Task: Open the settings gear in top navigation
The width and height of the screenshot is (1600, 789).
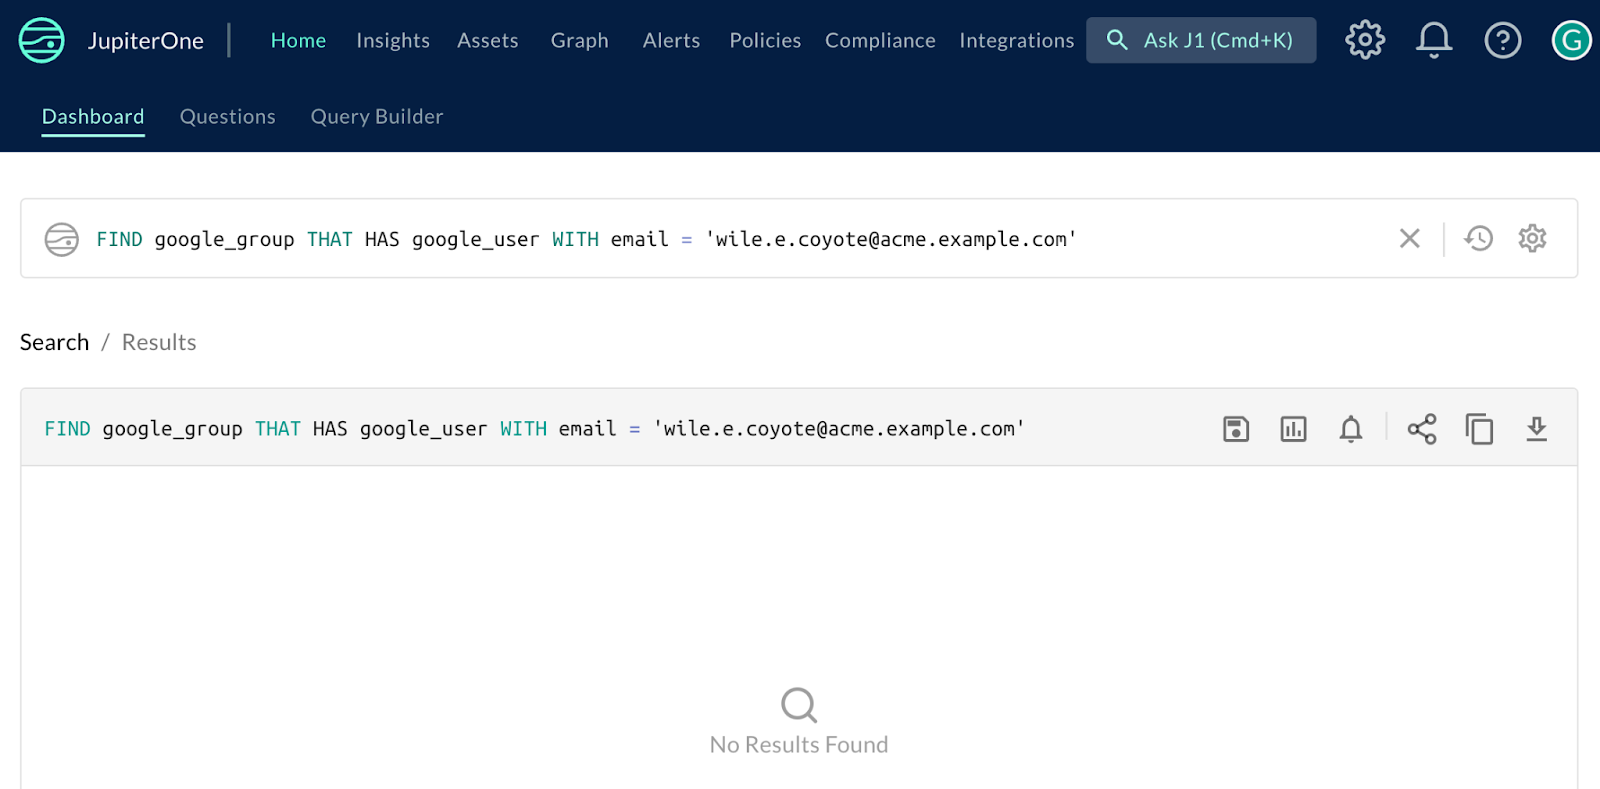Action: tap(1364, 40)
